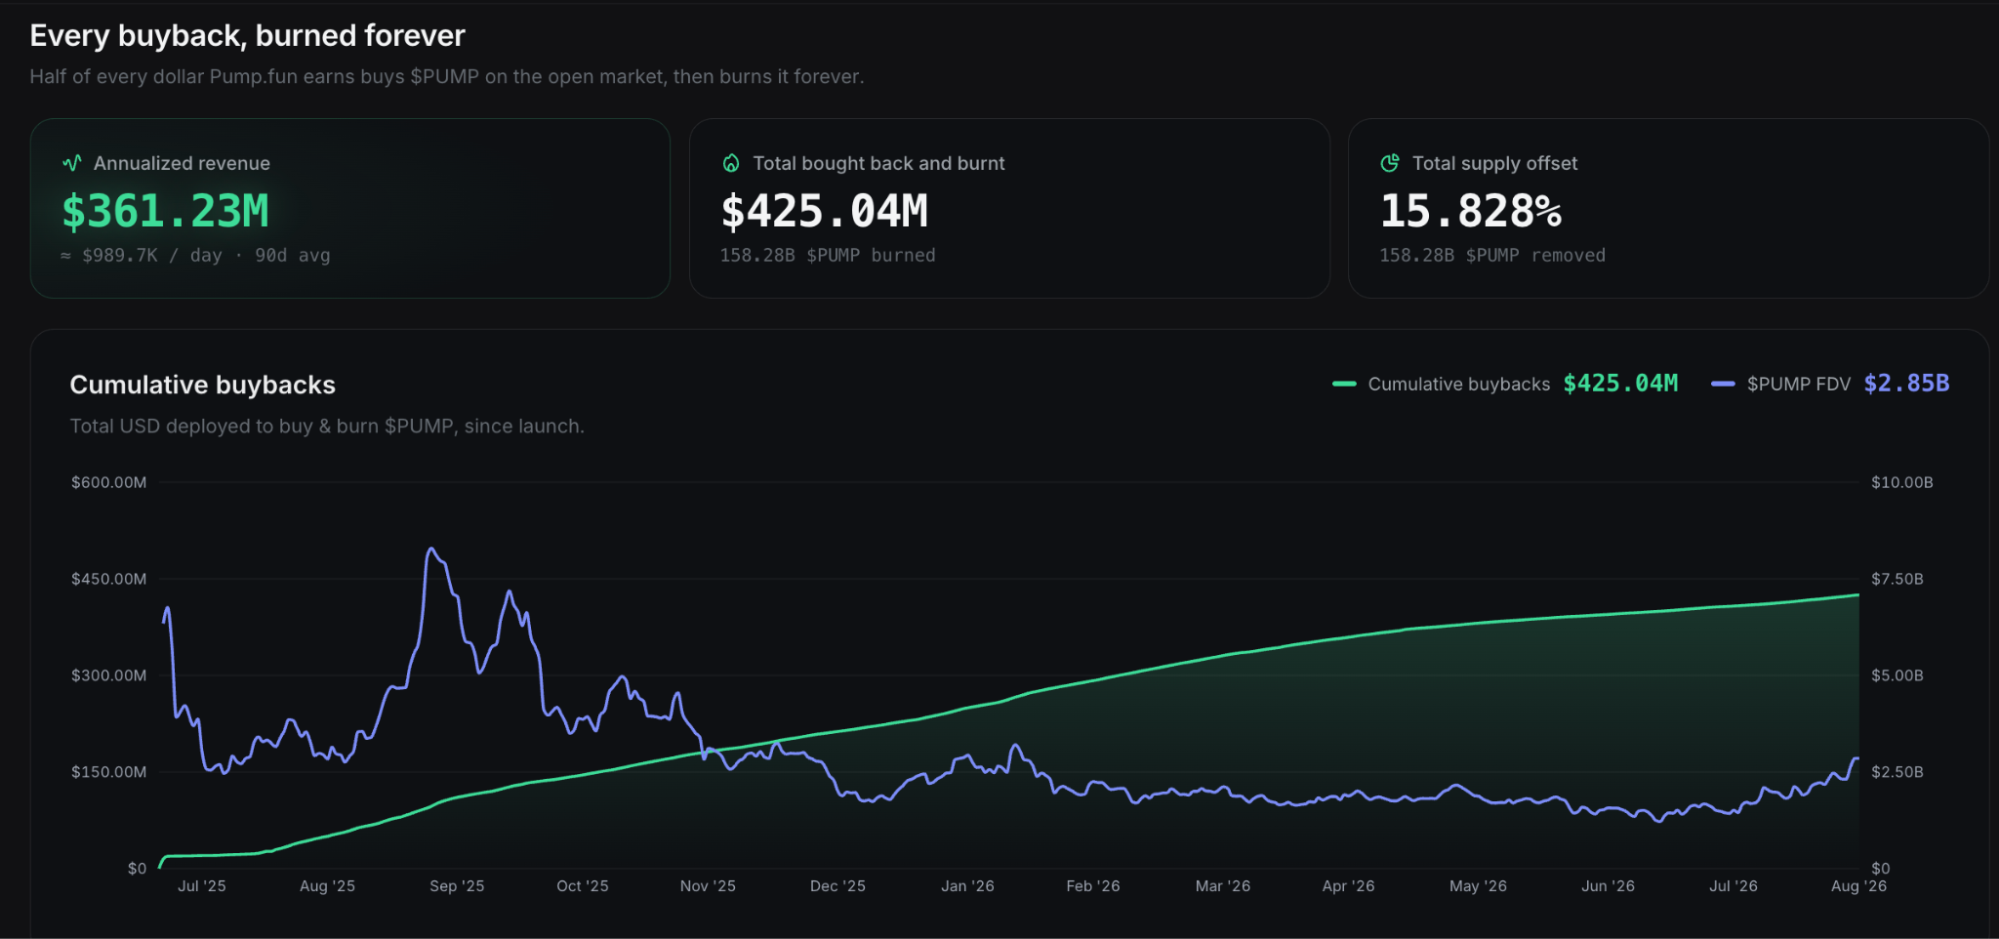The width and height of the screenshot is (1999, 939).
Task: Click the Jun '26 x-axis label
Action: pyautogui.click(x=1608, y=886)
